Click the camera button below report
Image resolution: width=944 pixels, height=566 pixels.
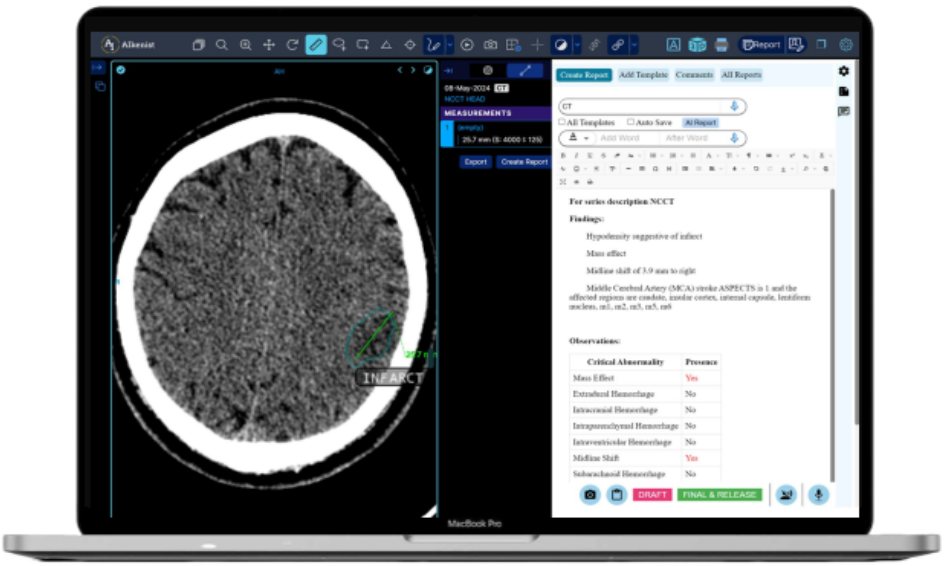click(590, 495)
